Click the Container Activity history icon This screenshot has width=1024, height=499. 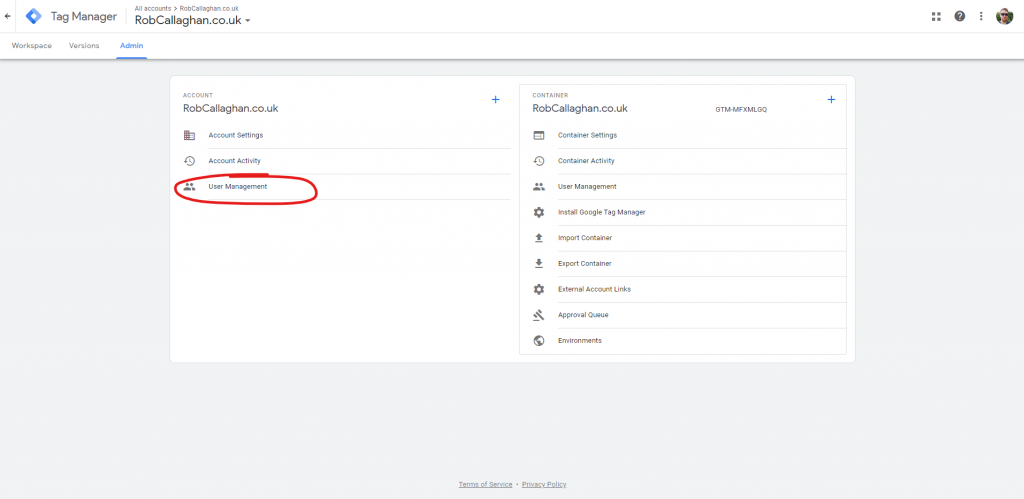(x=539, y=161)
